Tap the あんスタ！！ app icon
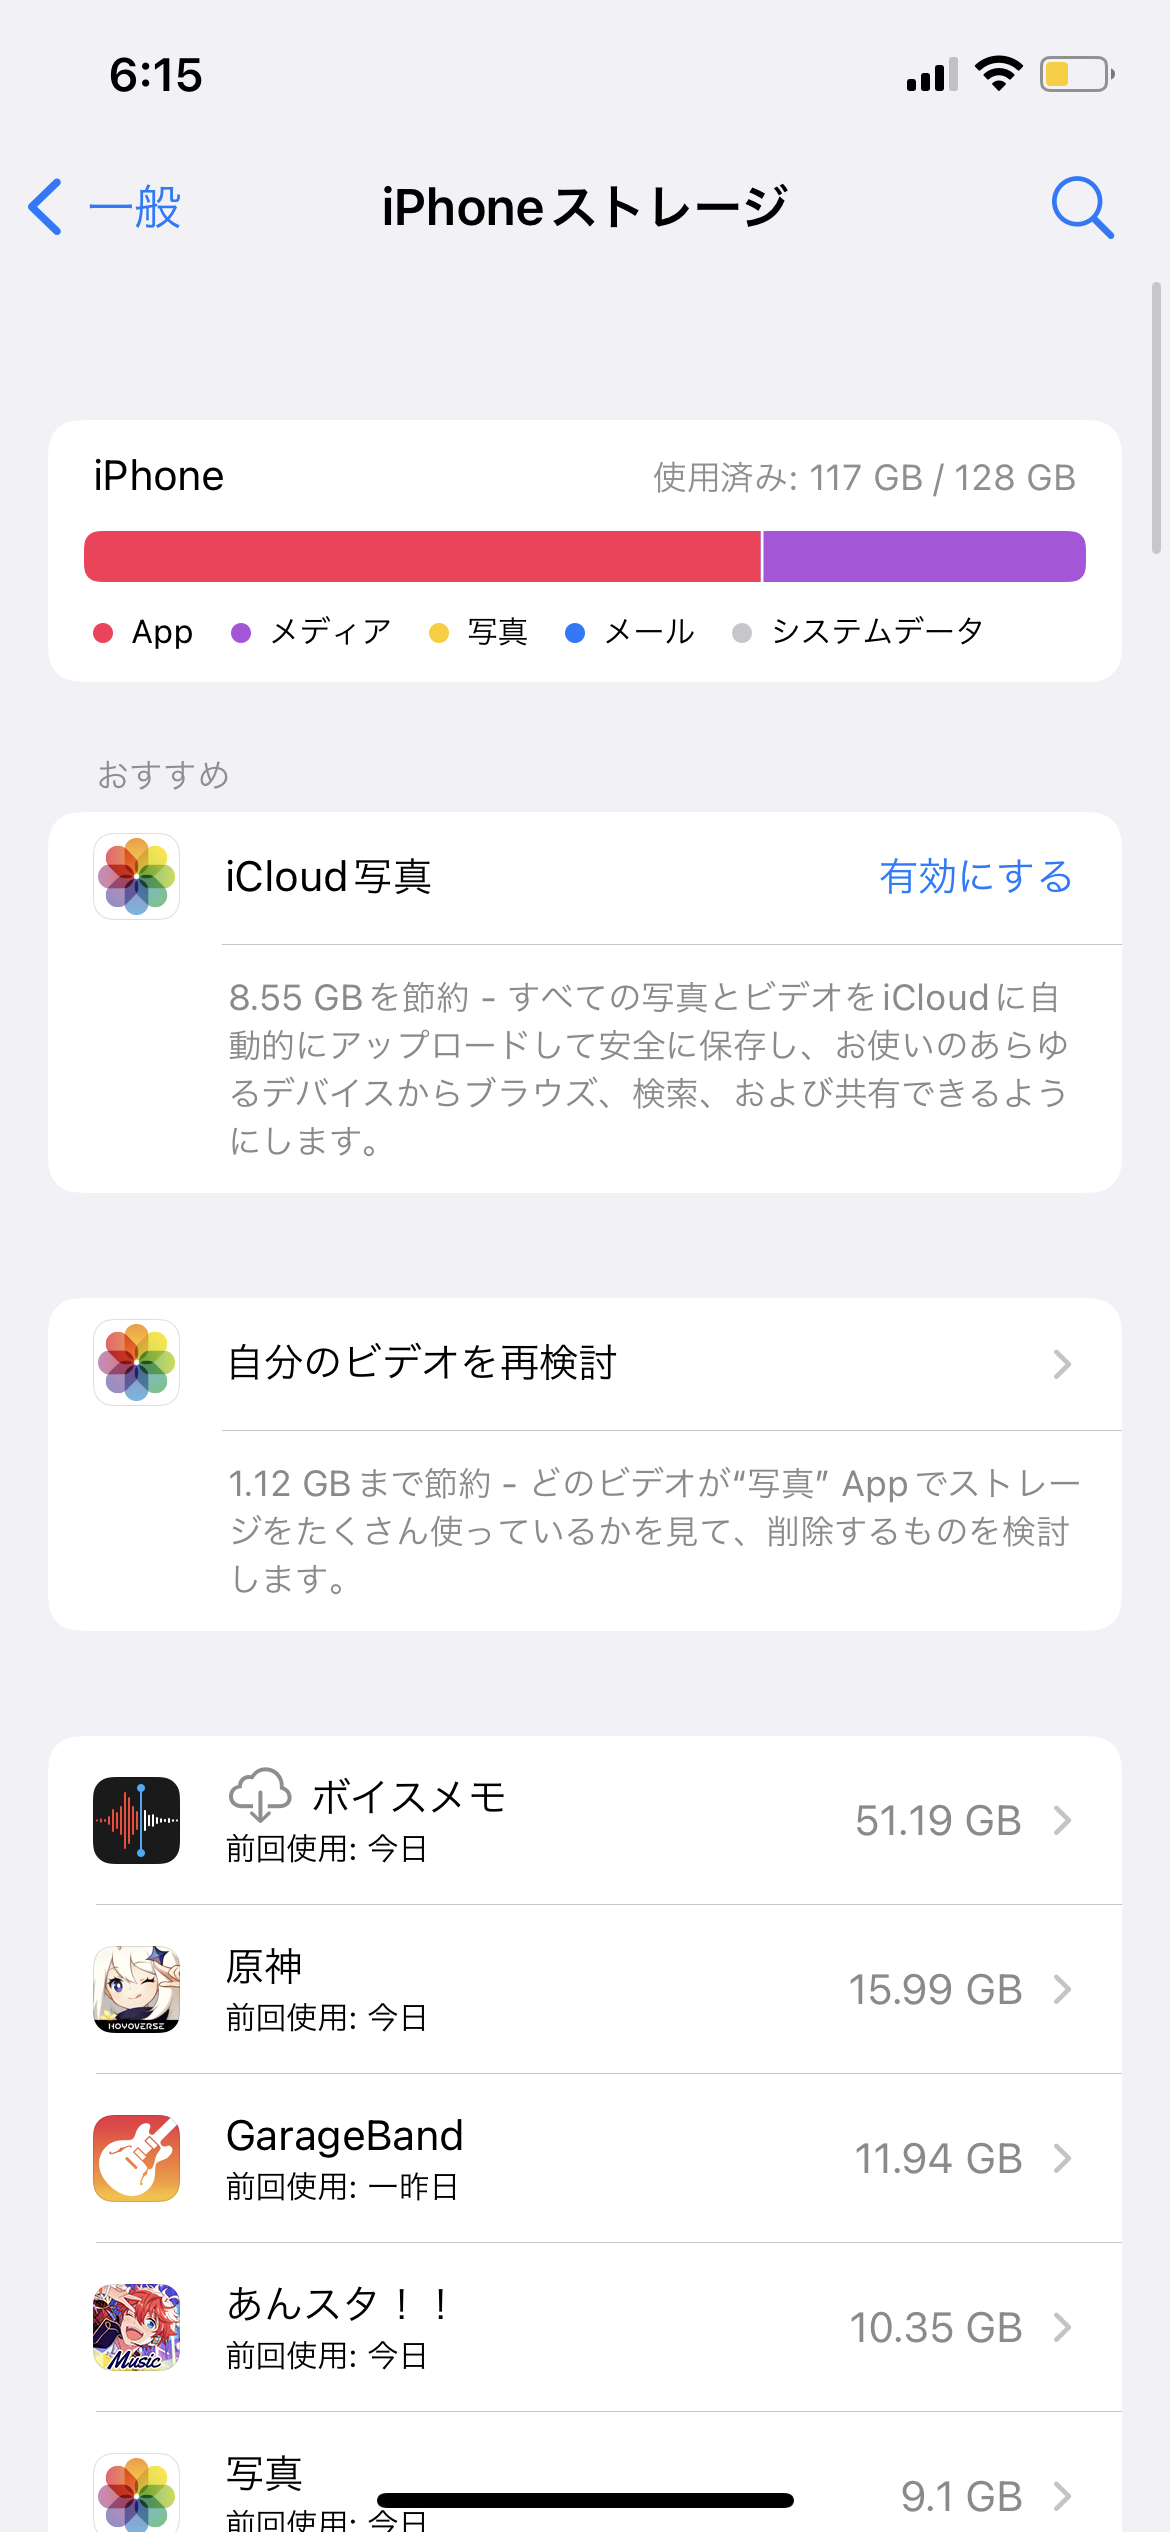This screenshot has width=1170, height=2532. [x=137, y=2327]
